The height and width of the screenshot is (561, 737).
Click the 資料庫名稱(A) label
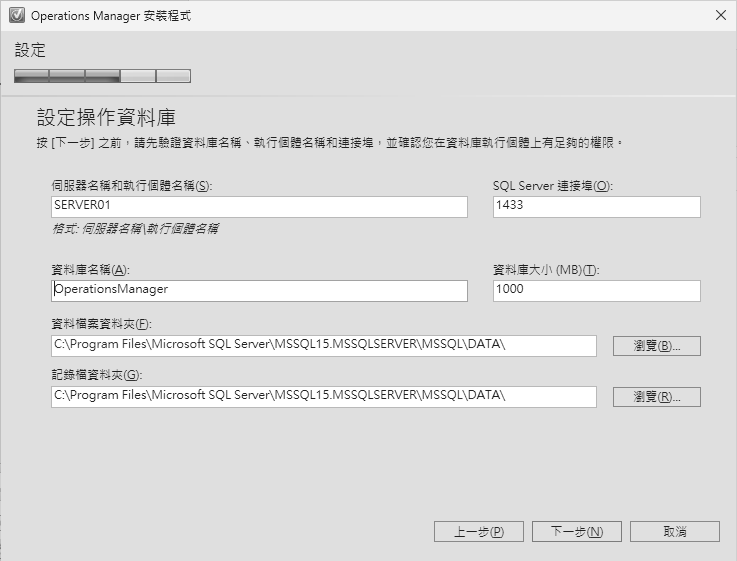[90, 270]
